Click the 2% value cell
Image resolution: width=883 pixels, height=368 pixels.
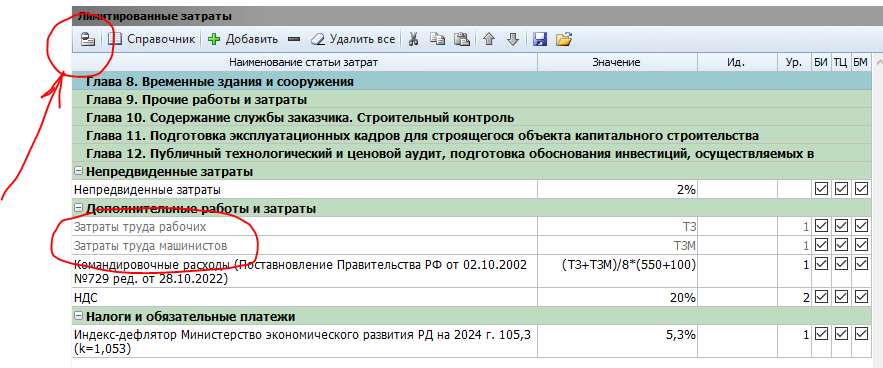click(617, 190)
